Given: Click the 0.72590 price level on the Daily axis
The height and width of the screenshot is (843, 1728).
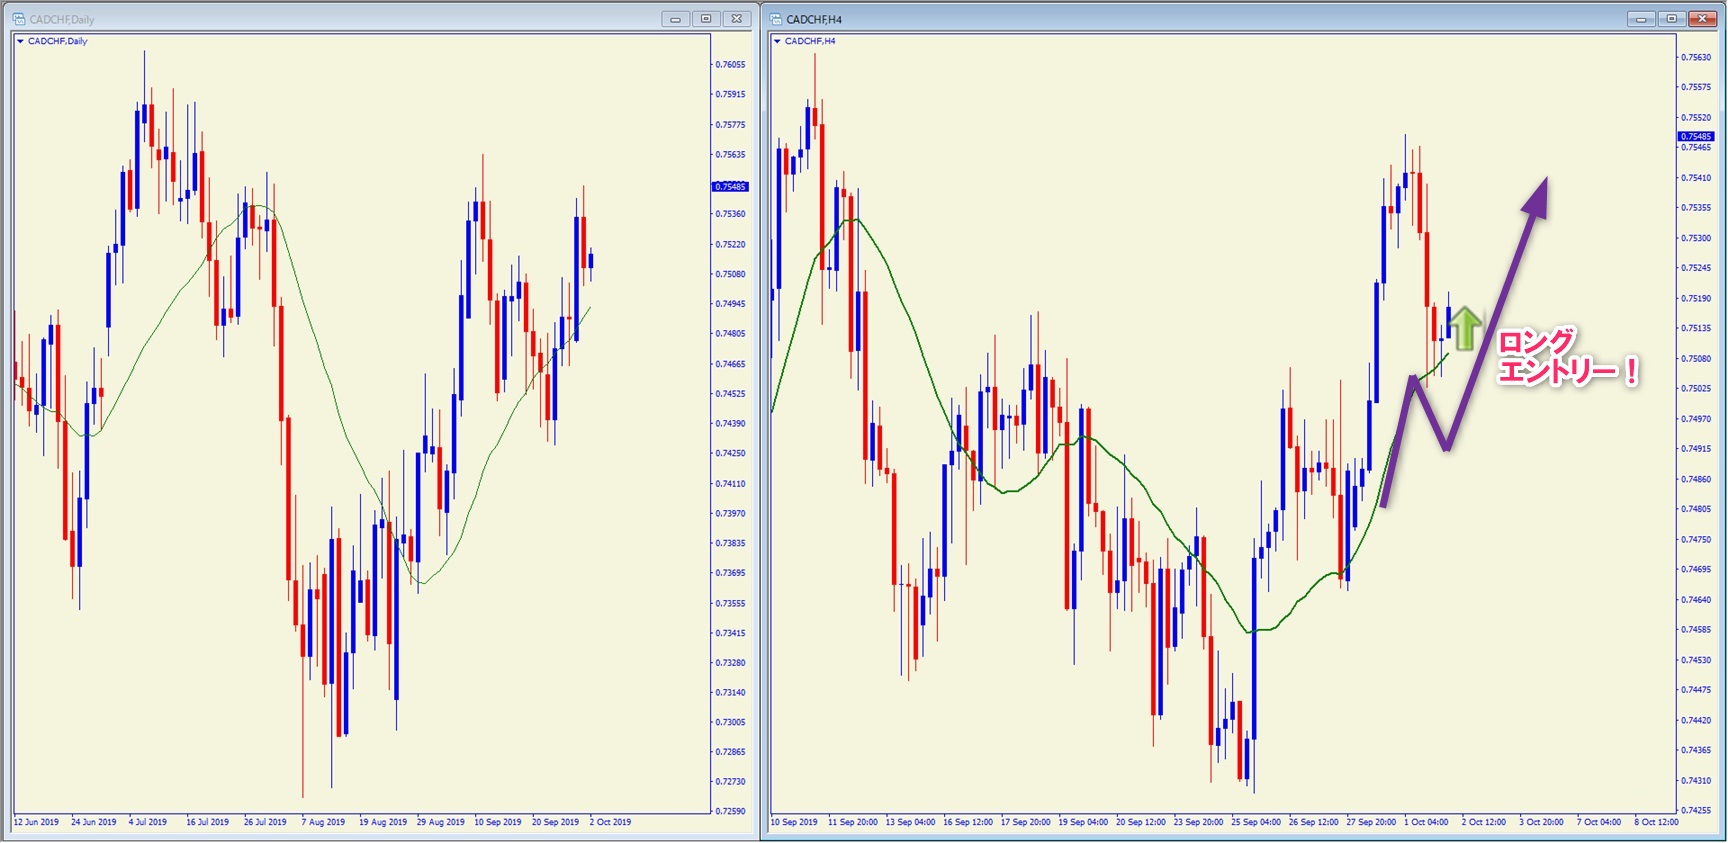Looking at the screenshot, I should coord(730,811).
